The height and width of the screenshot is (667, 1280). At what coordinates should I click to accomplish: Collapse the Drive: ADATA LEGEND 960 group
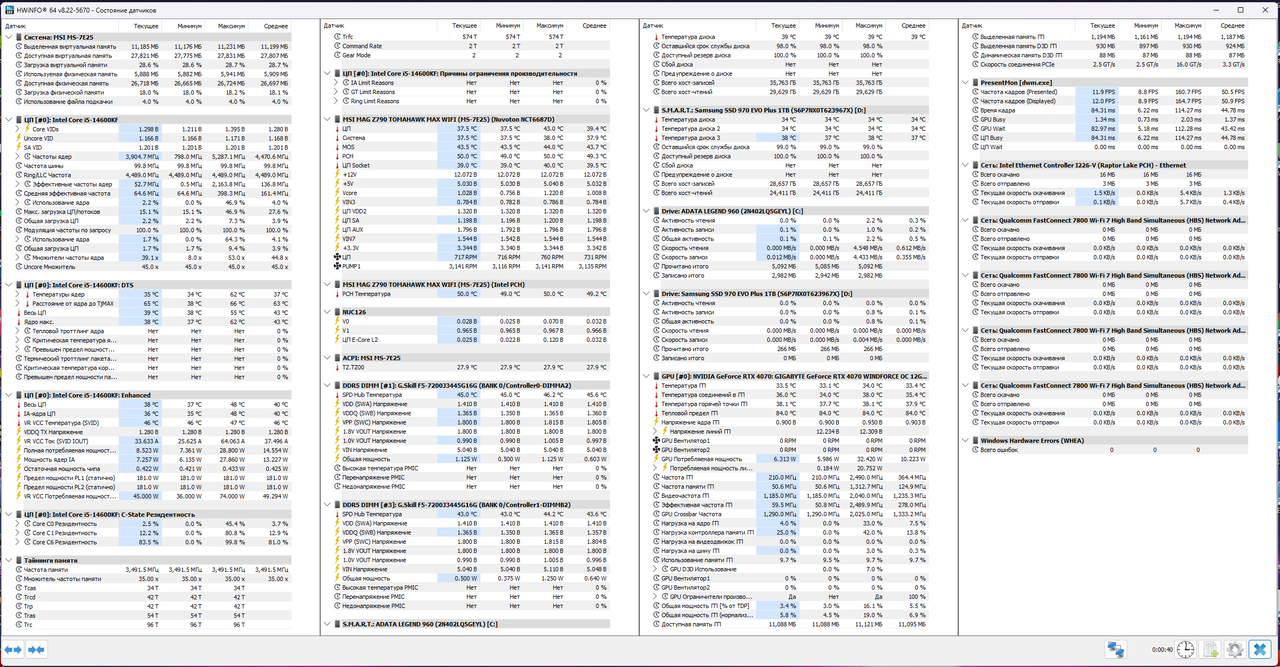tap(647, 211)
